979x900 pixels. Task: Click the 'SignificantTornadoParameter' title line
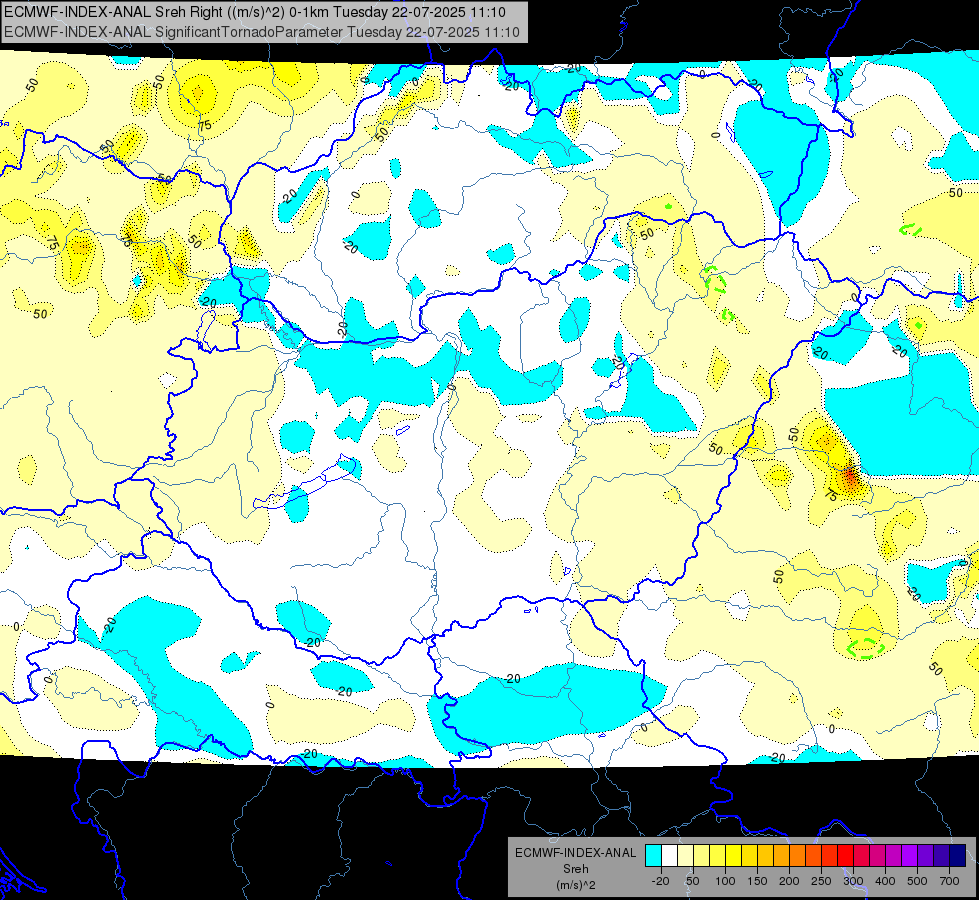[262, 32]
